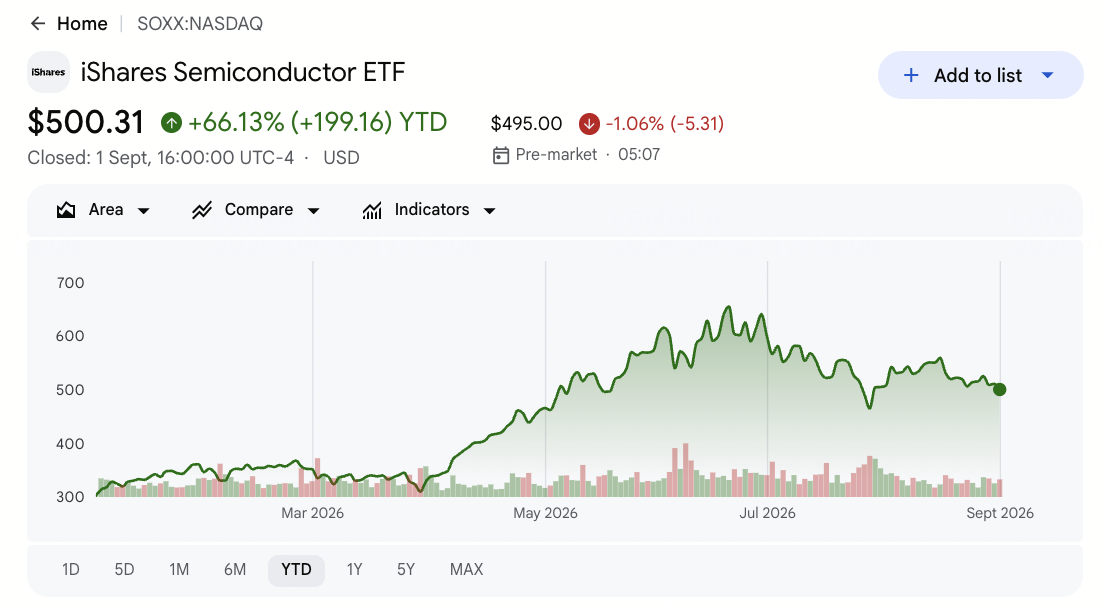The image size is (1104, 606).
Task: Click the Area chart type icon
Action: [66, 210]
